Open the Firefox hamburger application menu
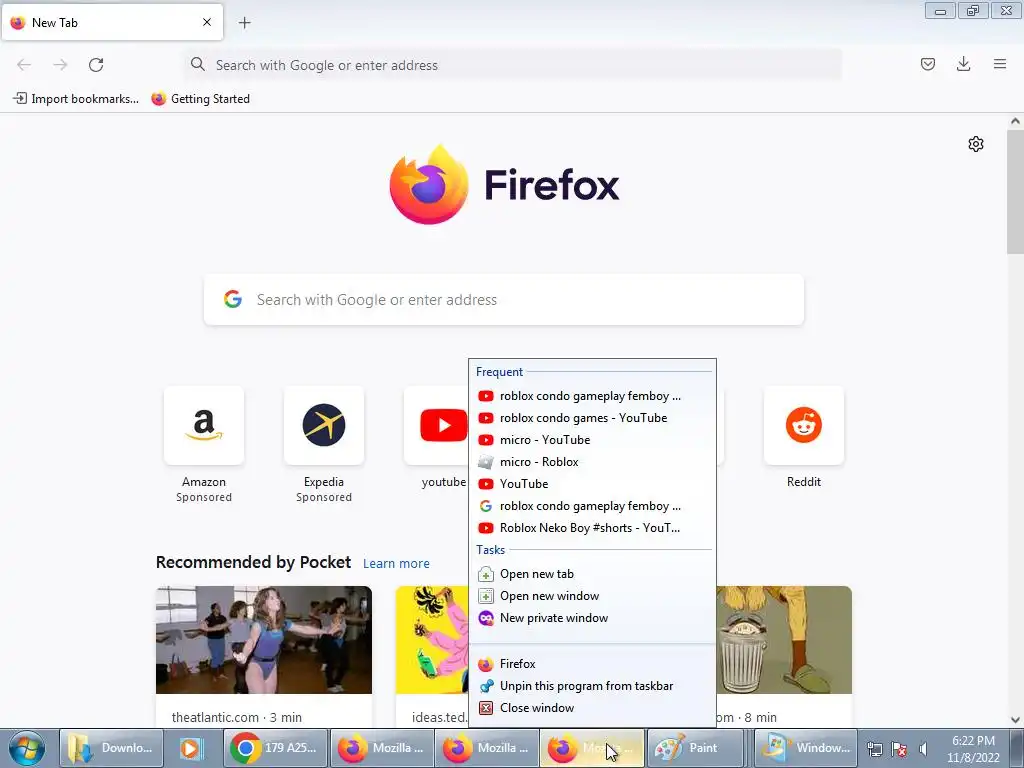This screenshot has width=1024, height=768. (1000, 64)
